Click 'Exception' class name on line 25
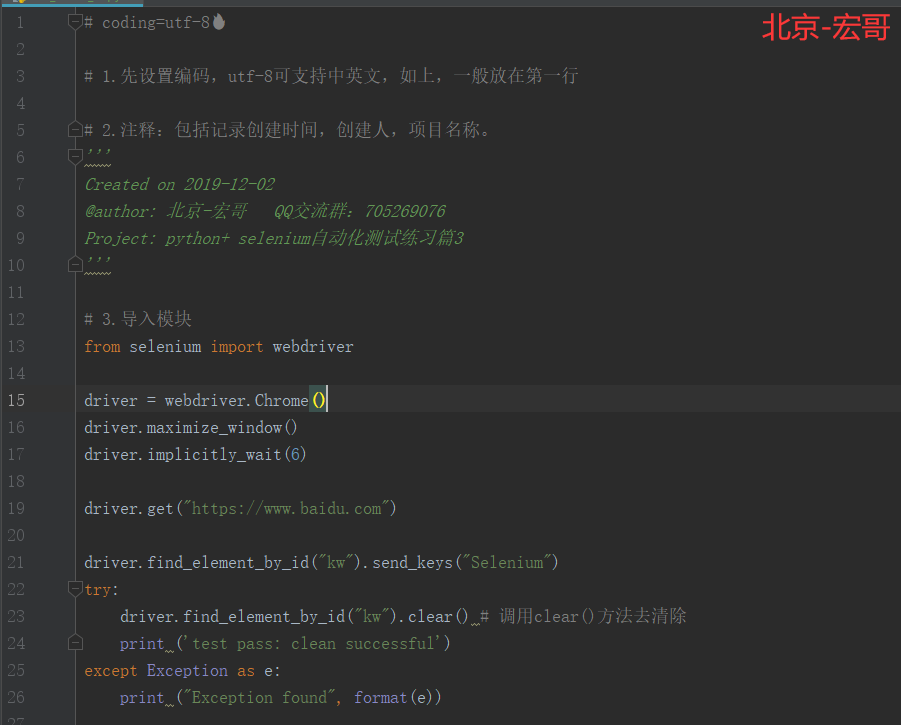Screen dimensions: 901x725 pos(187,671)
